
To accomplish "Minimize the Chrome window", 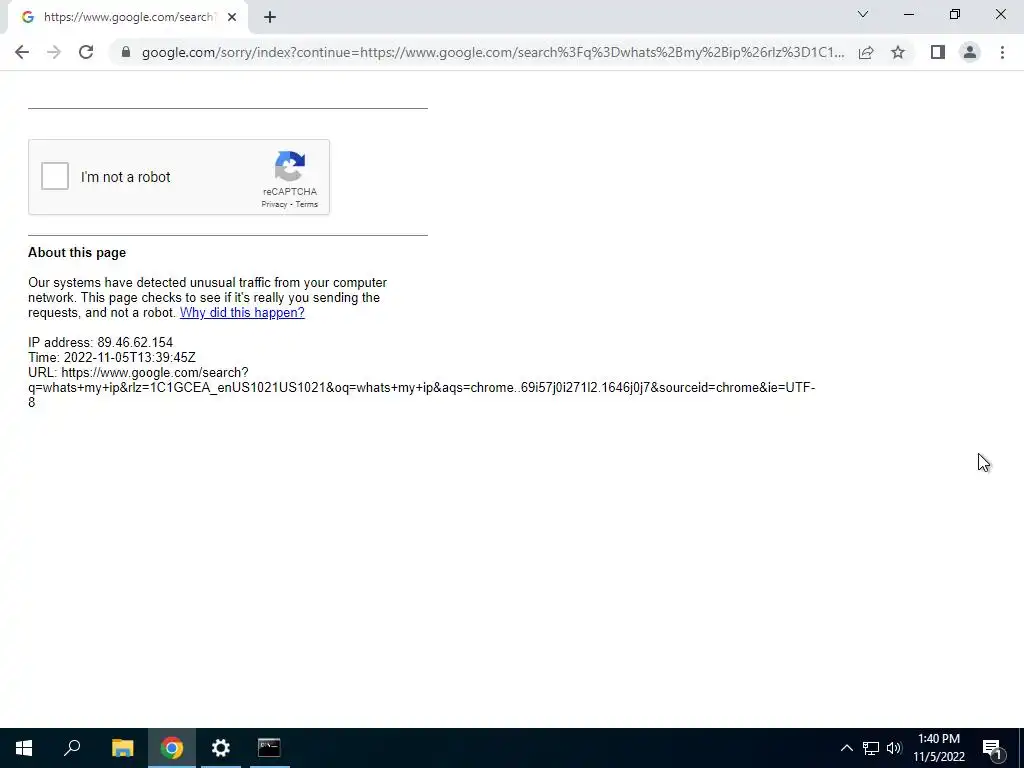I will [908, 14].
